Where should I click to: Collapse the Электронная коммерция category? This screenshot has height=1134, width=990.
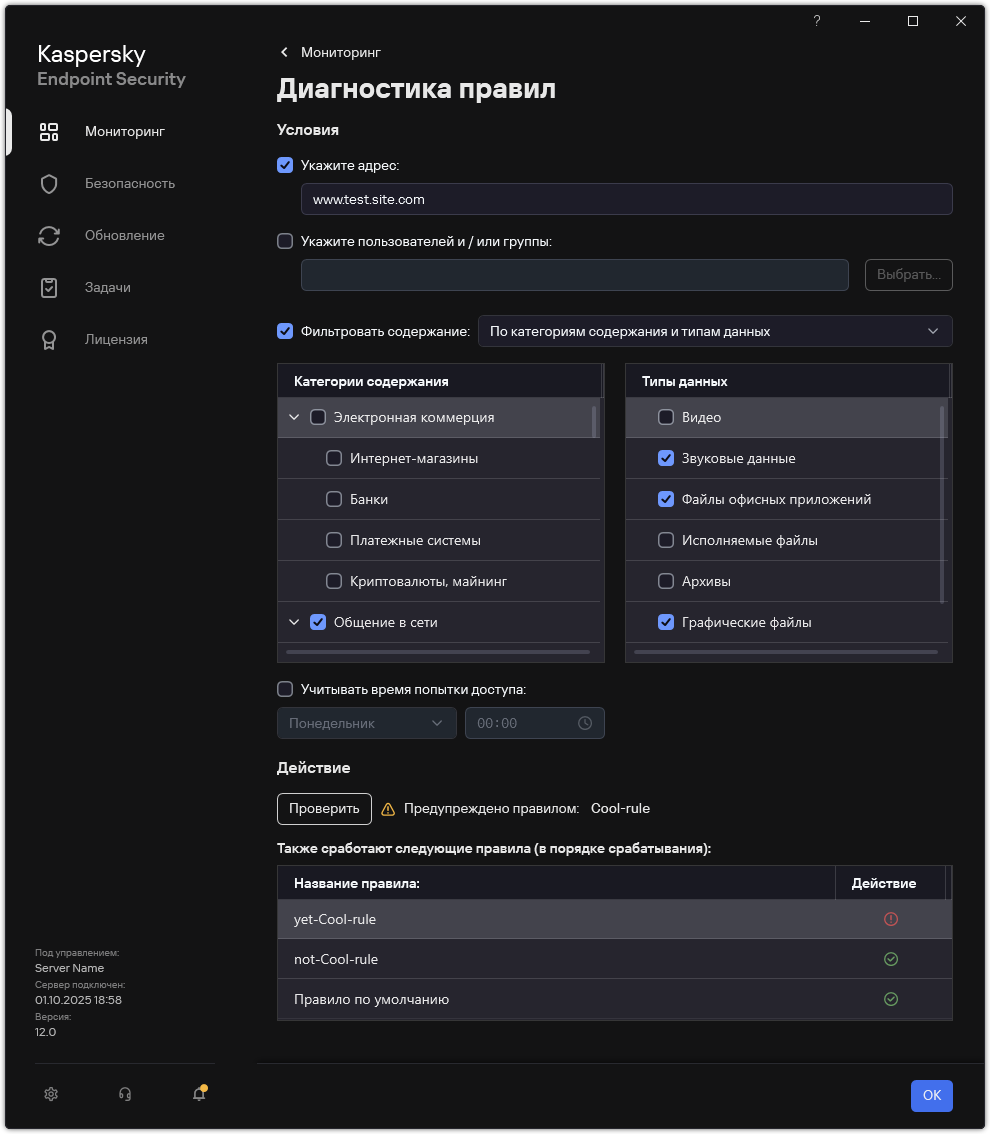(294, 417)
